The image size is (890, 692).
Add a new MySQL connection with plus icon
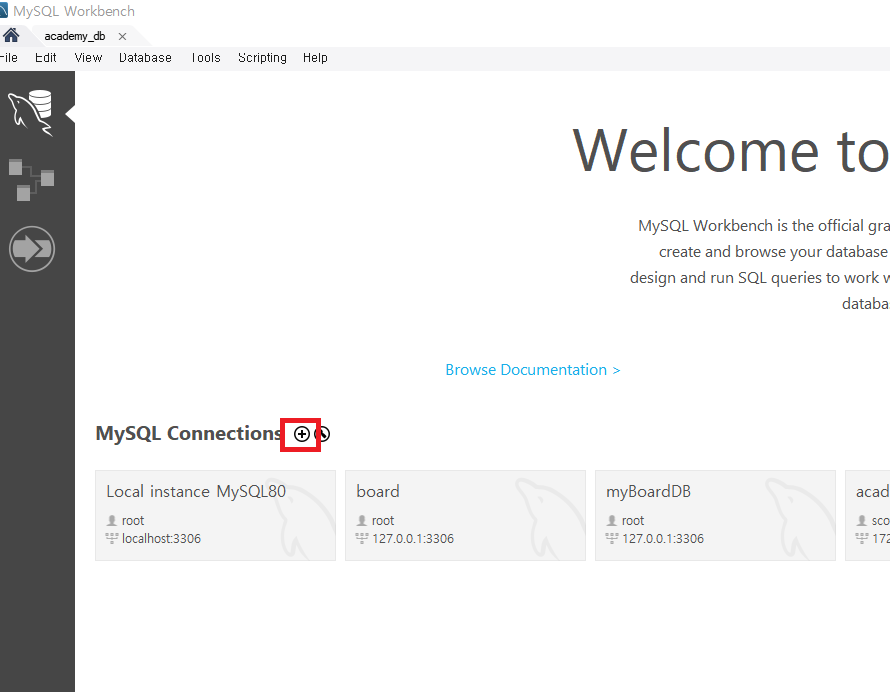click(301, 434)
